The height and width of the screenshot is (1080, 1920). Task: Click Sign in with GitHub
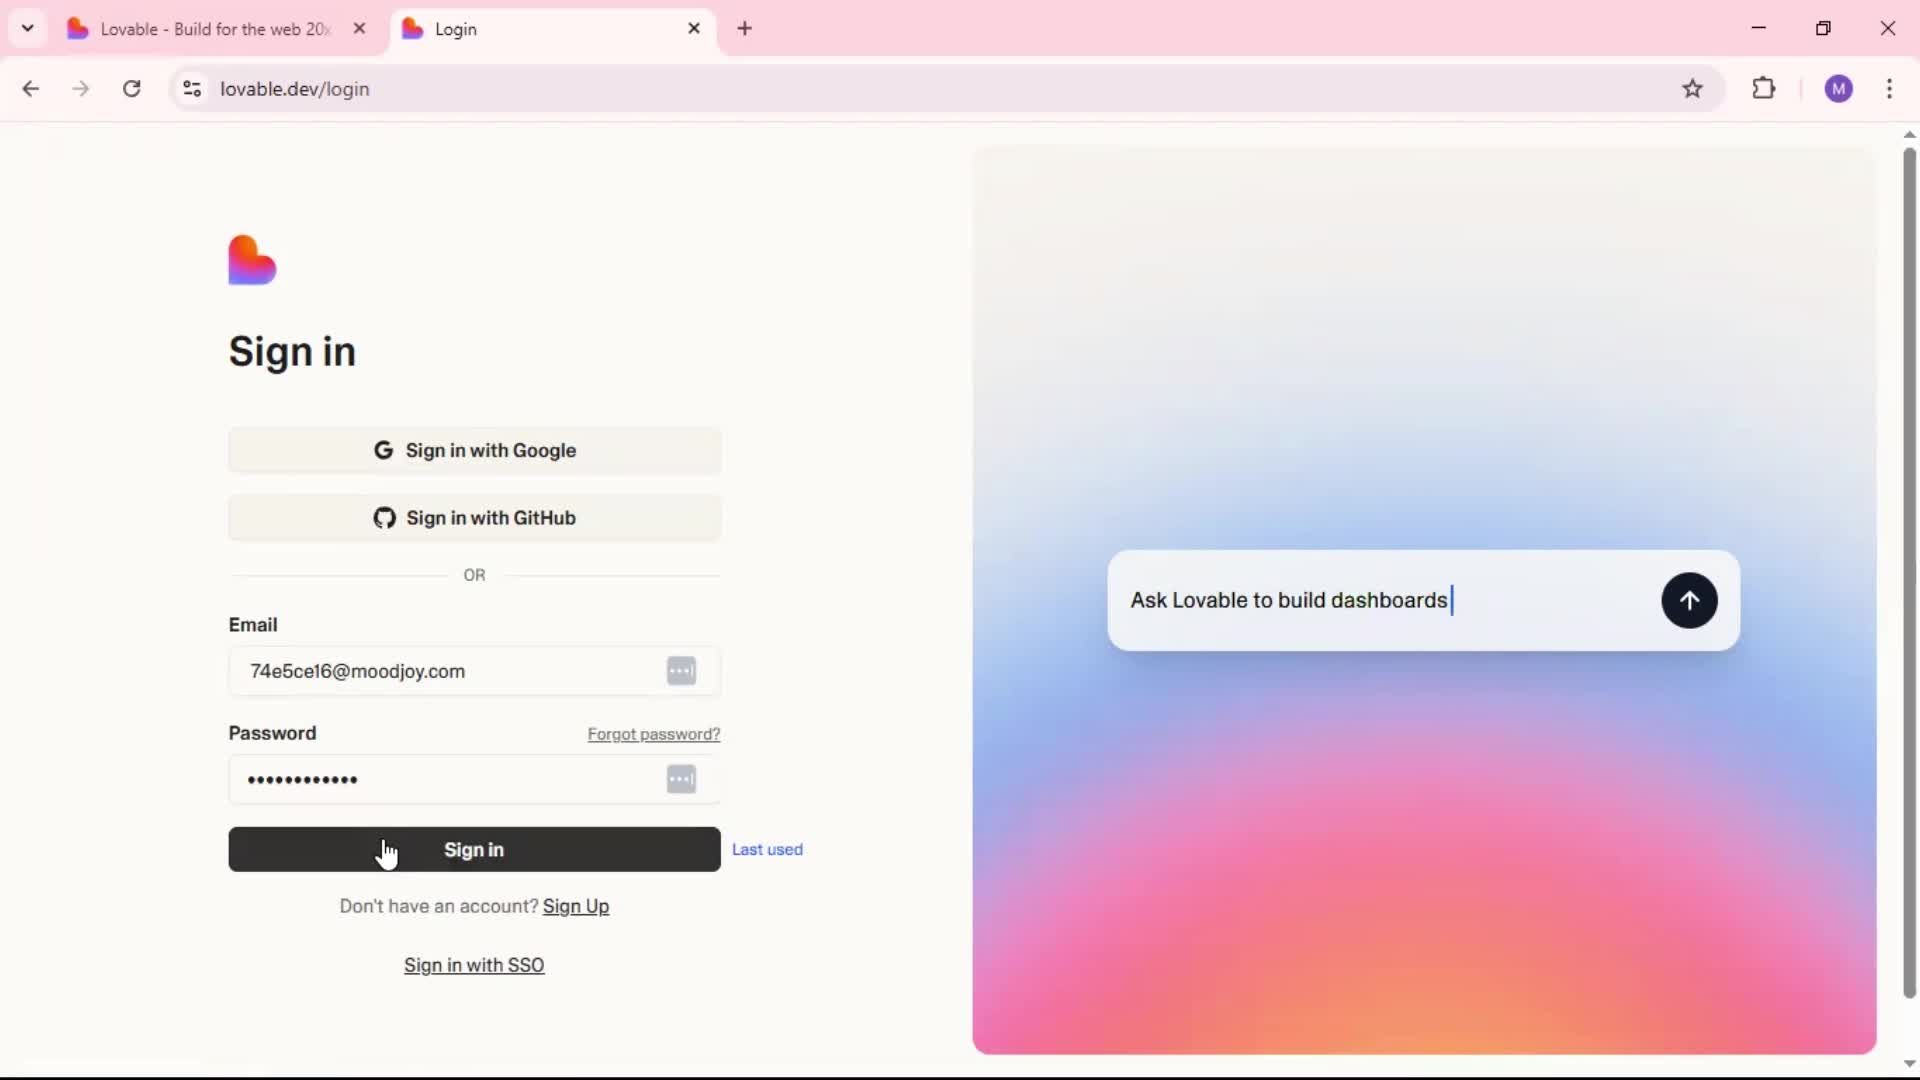point(474,518)
